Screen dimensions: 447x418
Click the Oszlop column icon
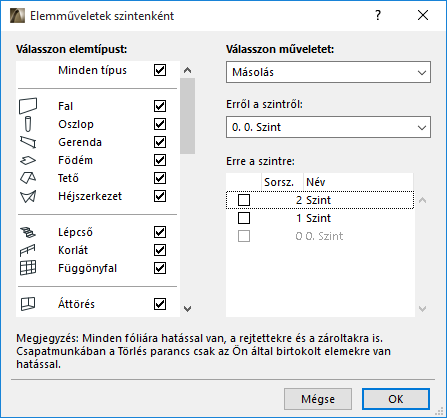(28, 124)
